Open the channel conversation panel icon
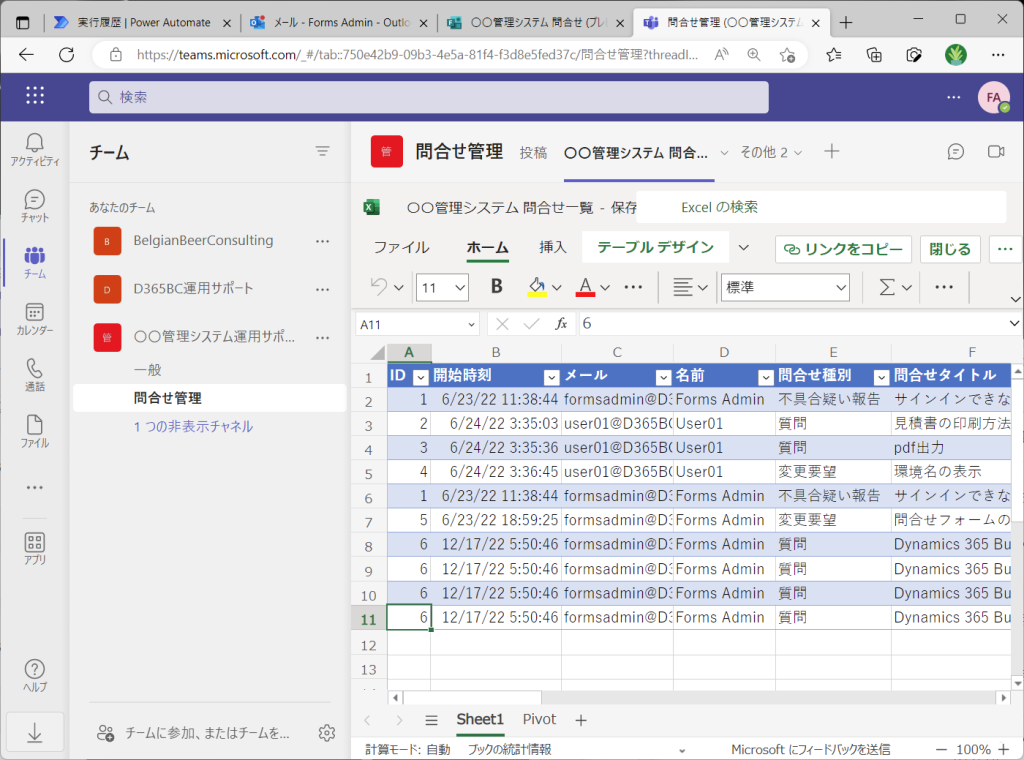Screen dimensions: 1024x760 click(x=955, y=152)
